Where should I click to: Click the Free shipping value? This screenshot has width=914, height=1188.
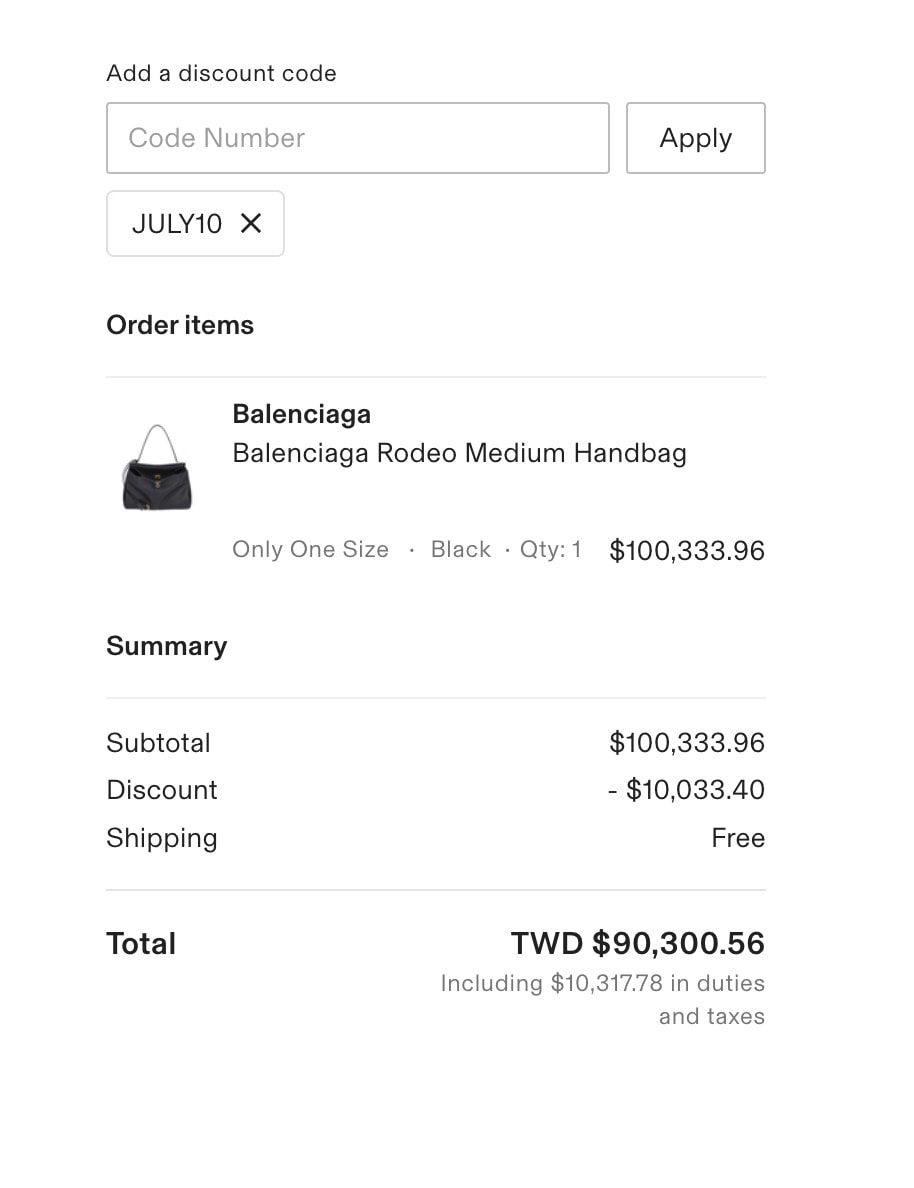(x=738, y=838)
